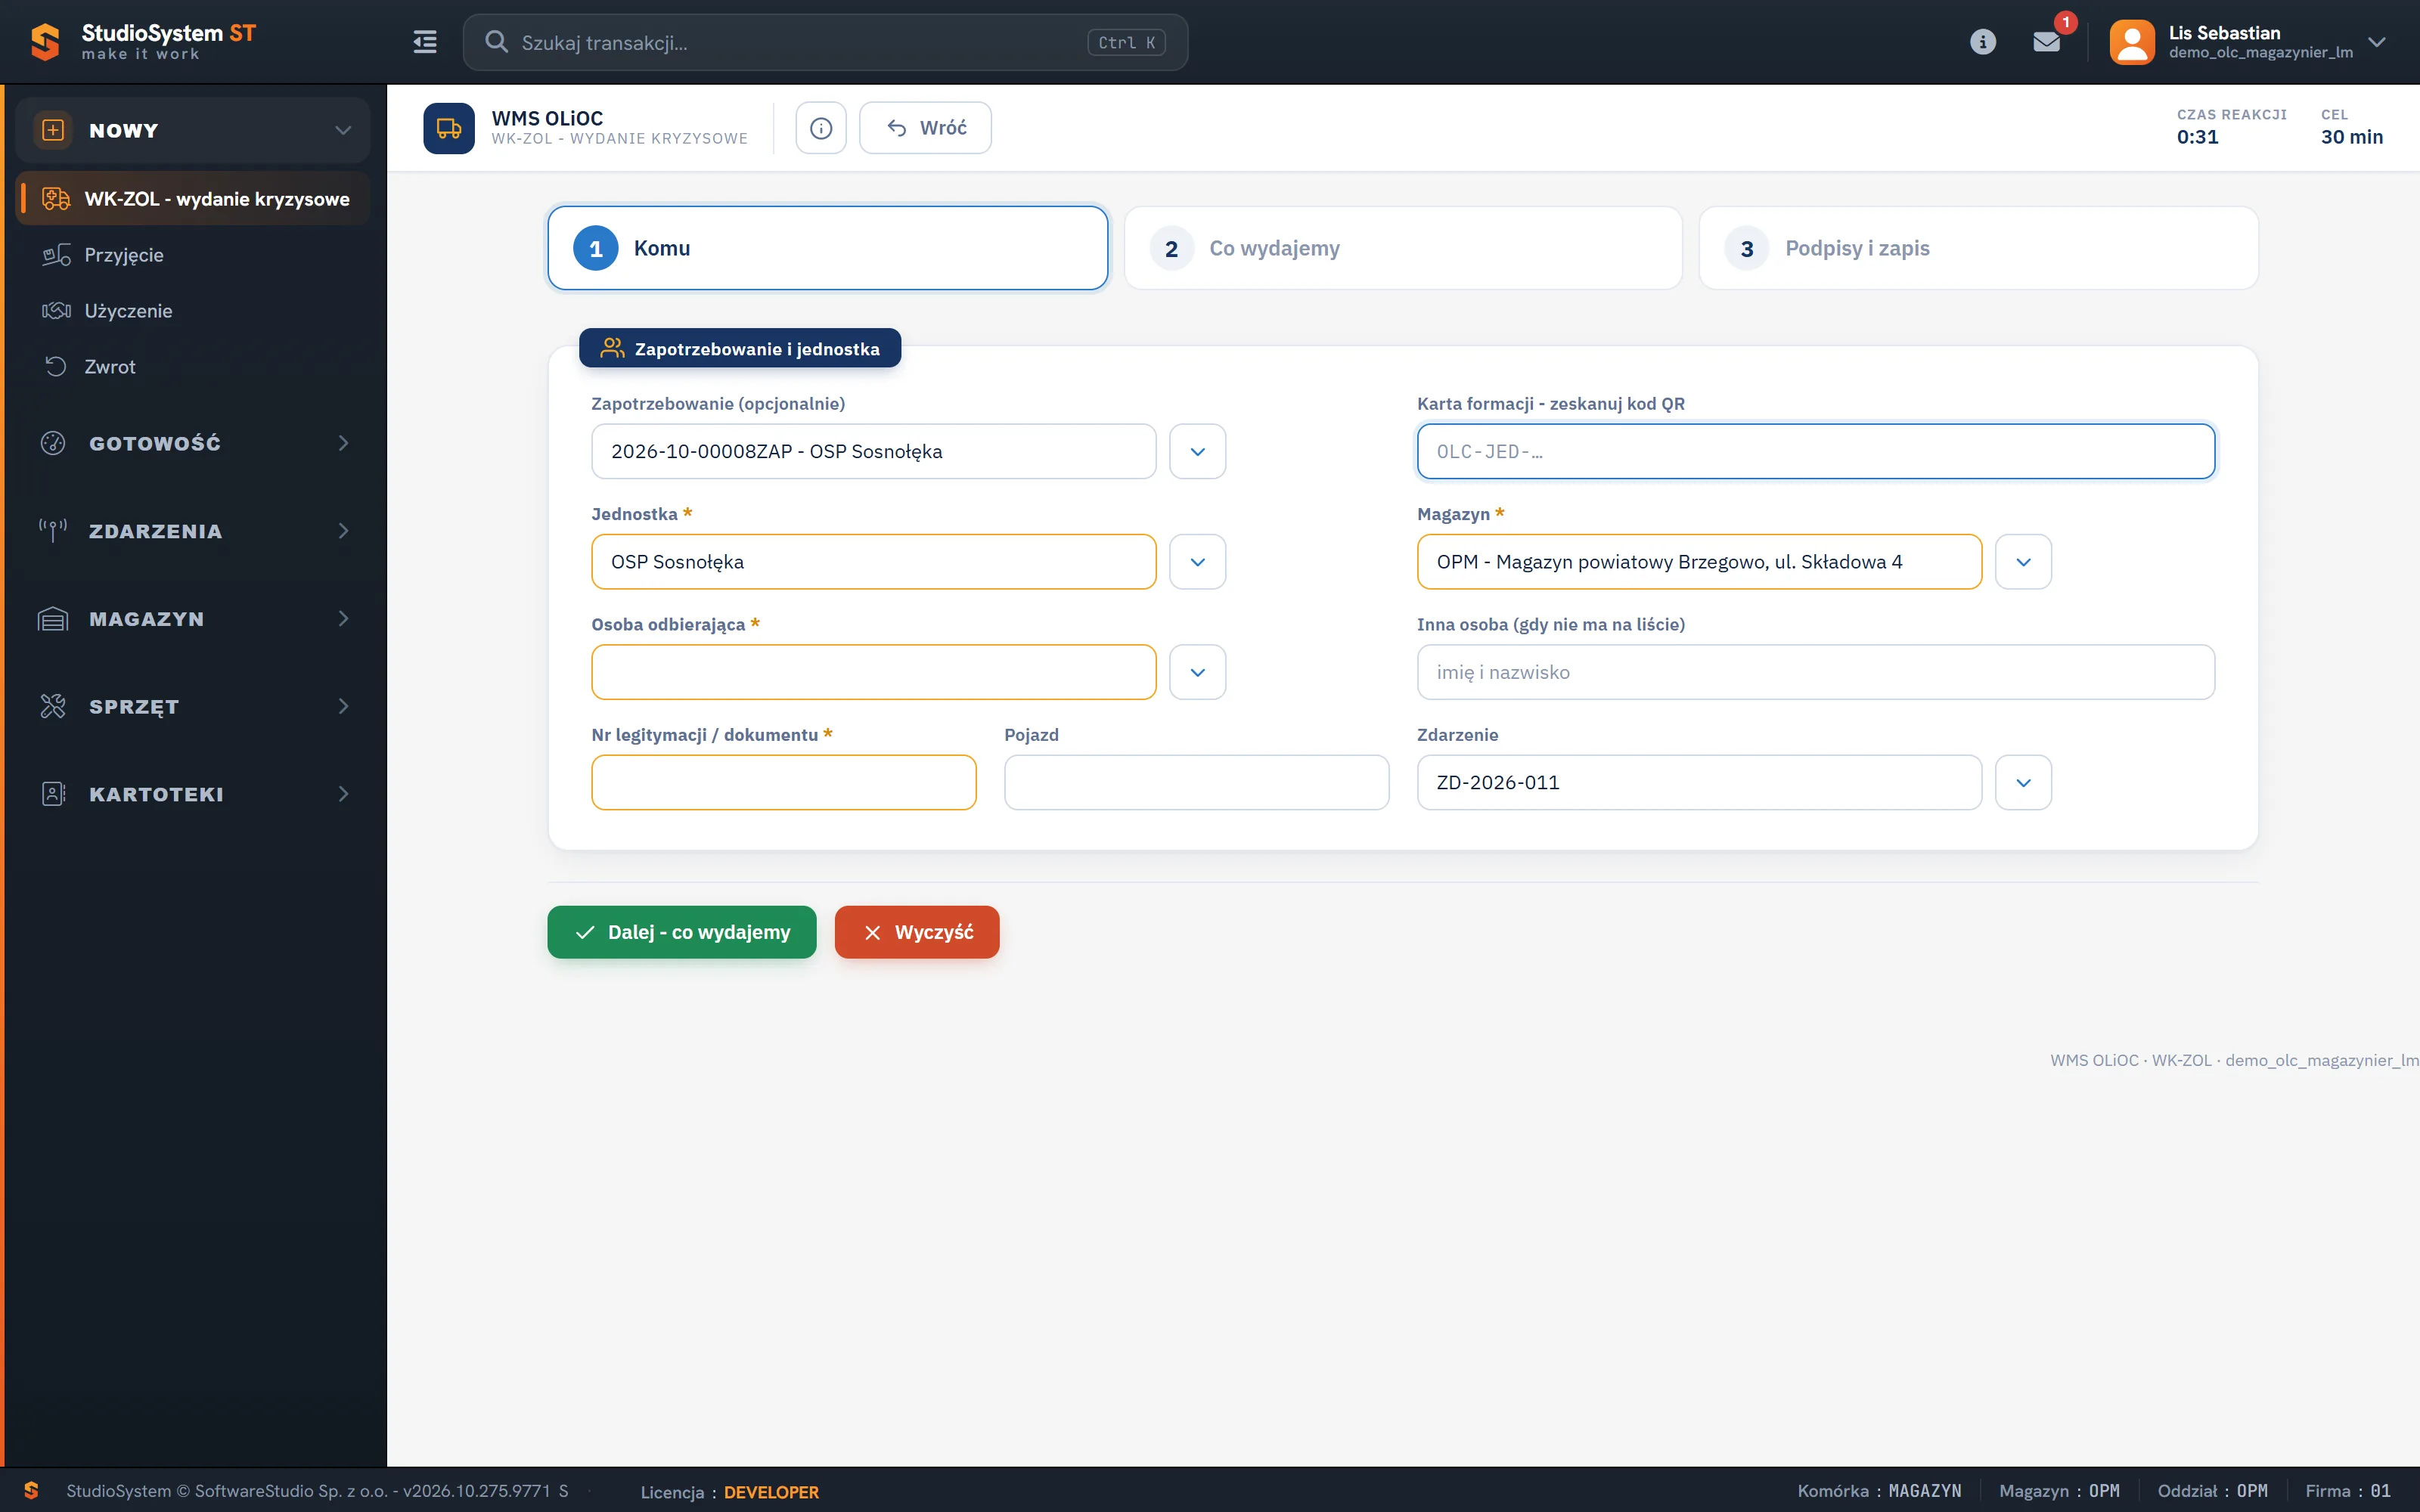Click the circled info button beside Wróć
This screenshot has width=2420, height=1512.
(x=821, y=128)
